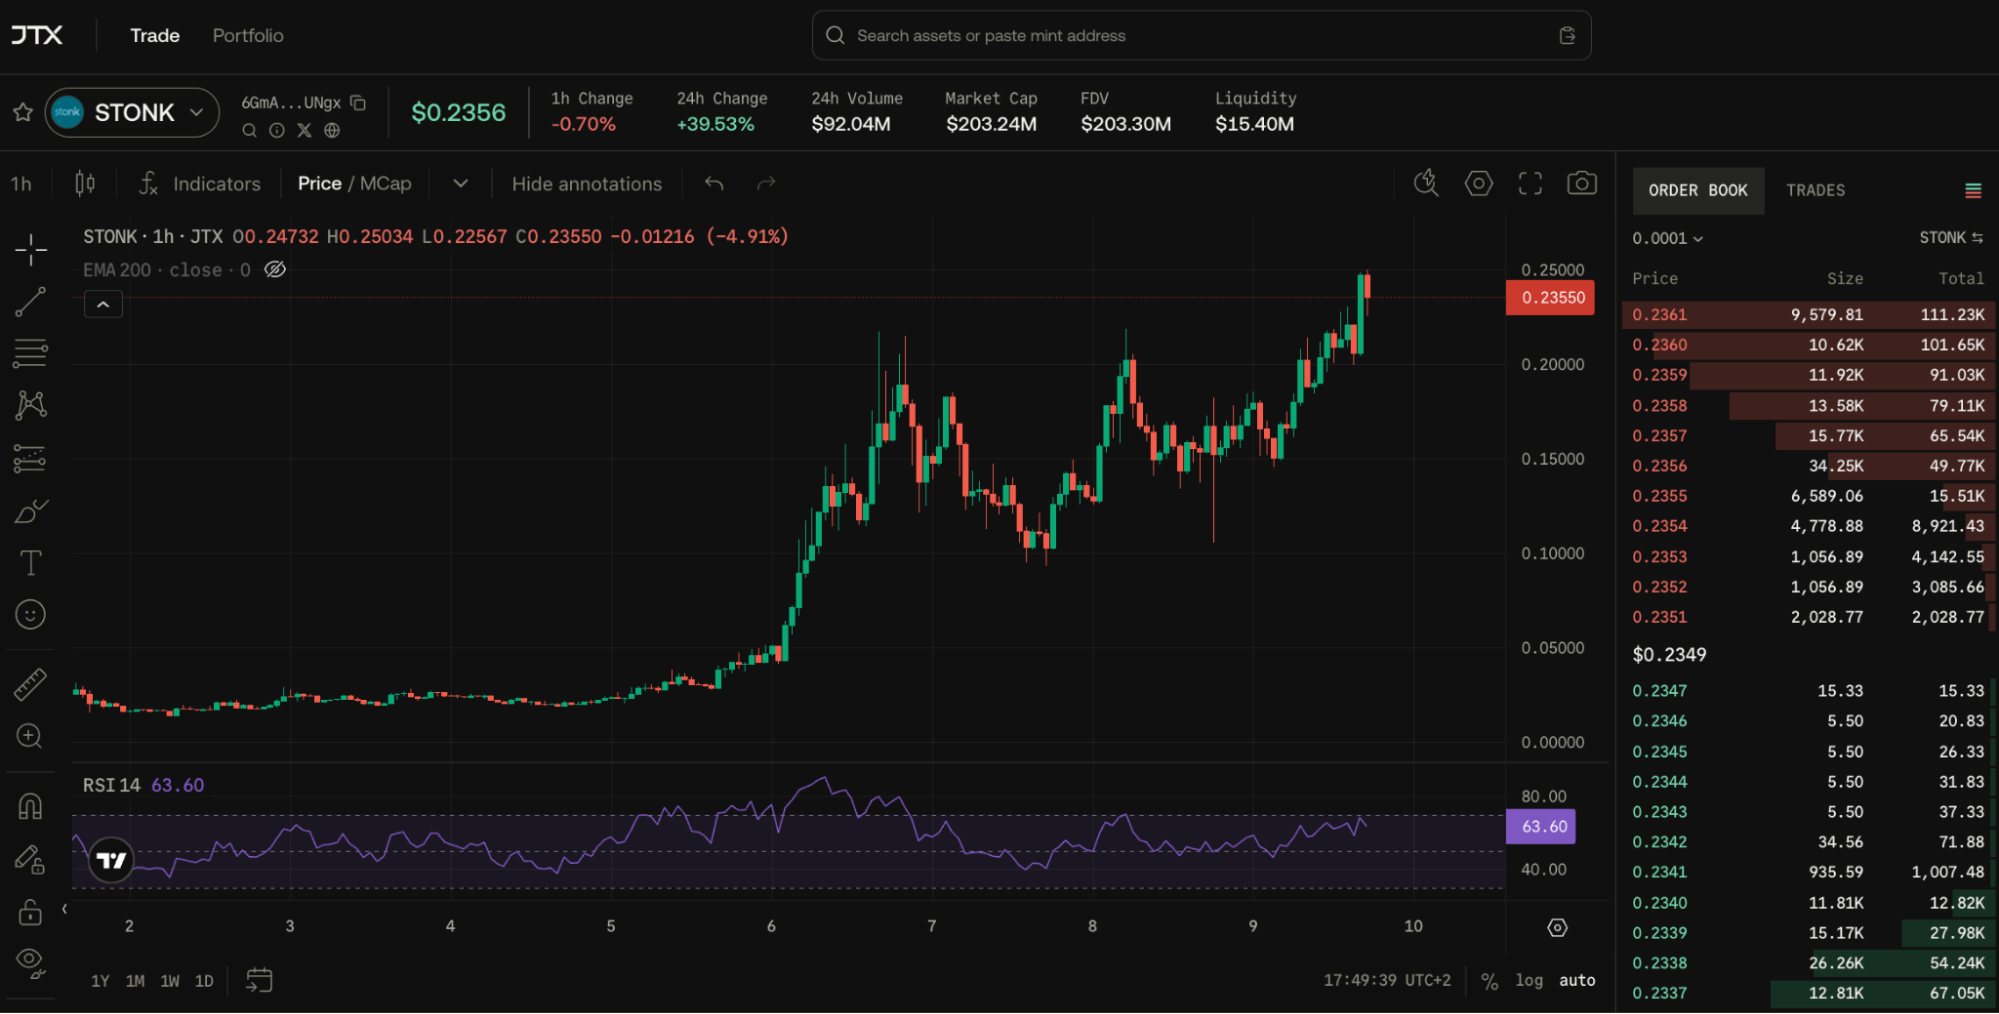Collapse the drawing toolbar with the side arrow
The height and width of the screenshot is (1014, 1999).
coord(65,909)
